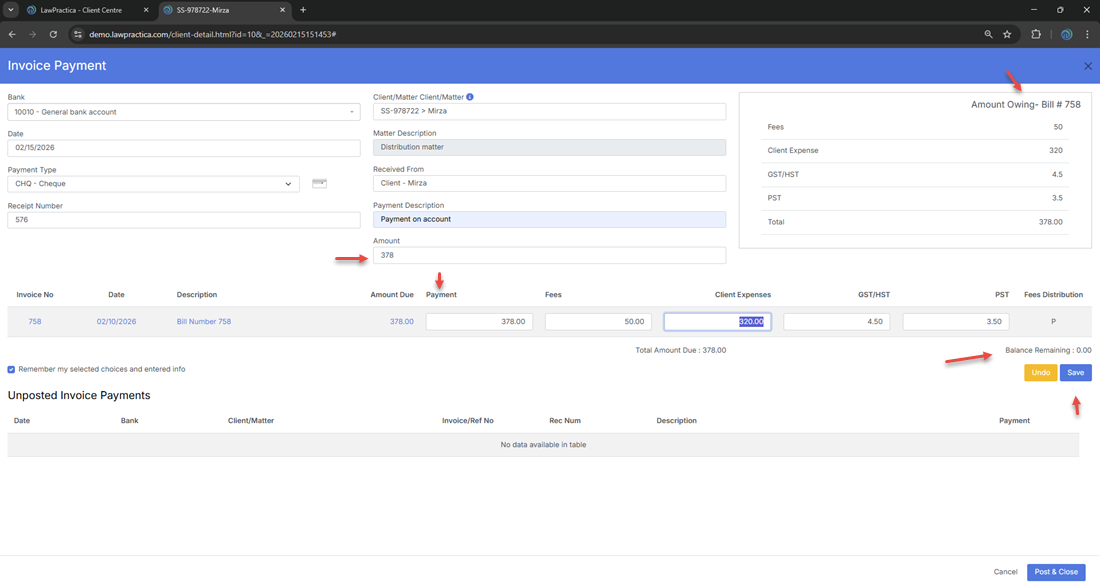The height and width of the screenshot is (588, 1100).
Task: Open the browser extensions puzzle icon
Action: [1036, 34]
